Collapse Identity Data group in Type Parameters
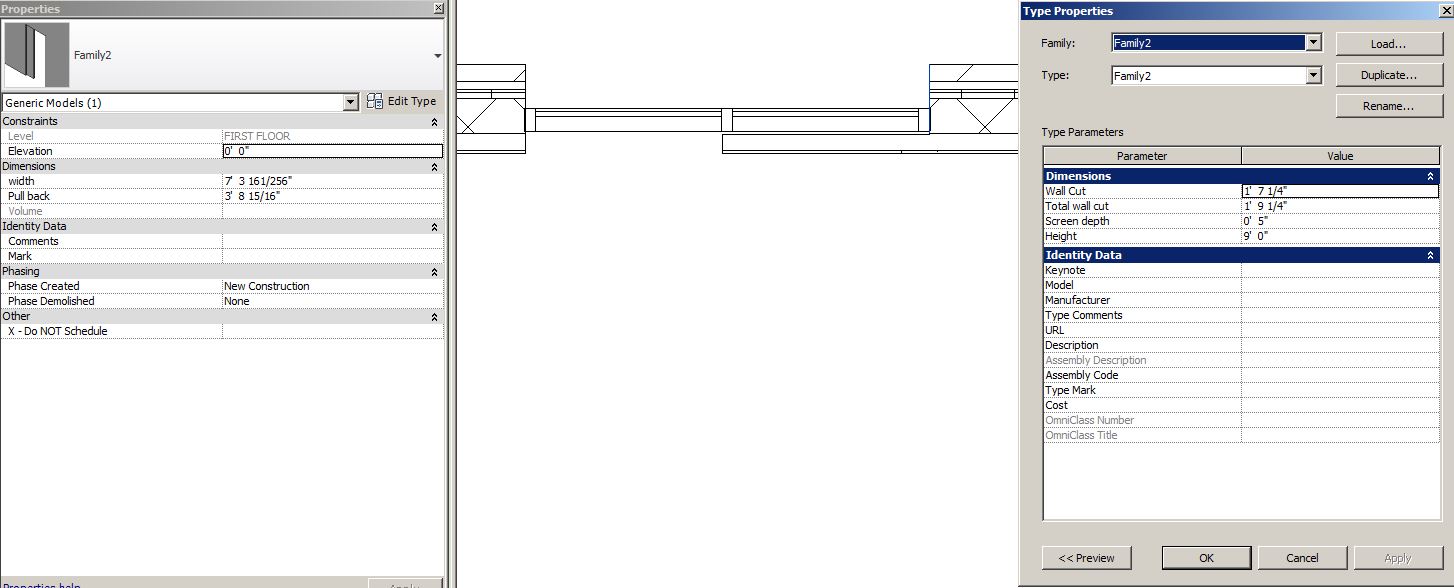 pos(1430,255)
